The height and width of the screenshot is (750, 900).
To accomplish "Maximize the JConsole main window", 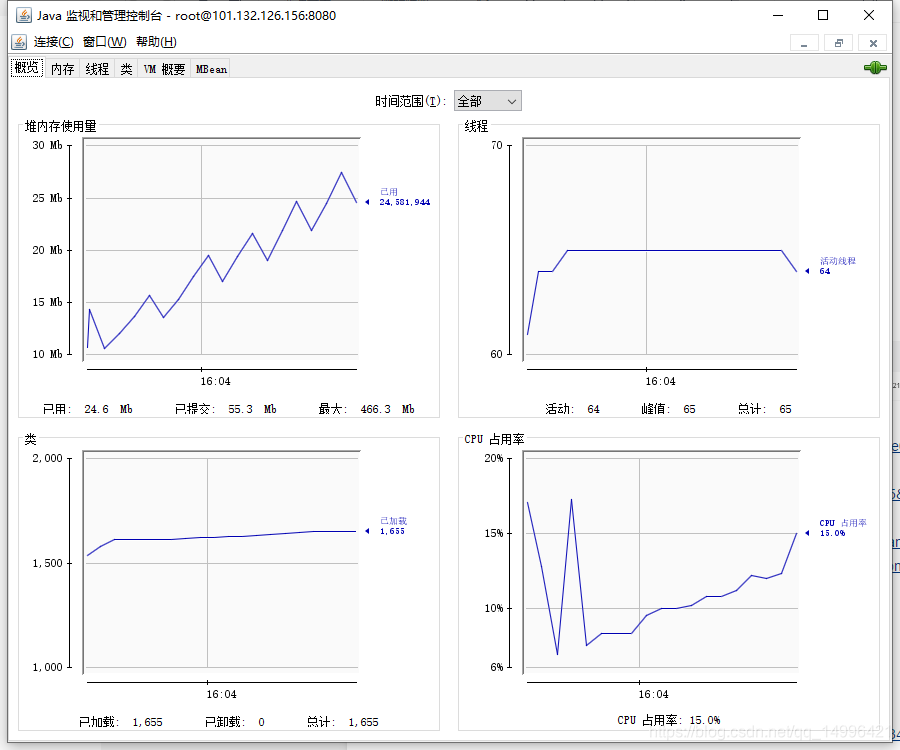I will pyautogui.click(x=823, y=15).
